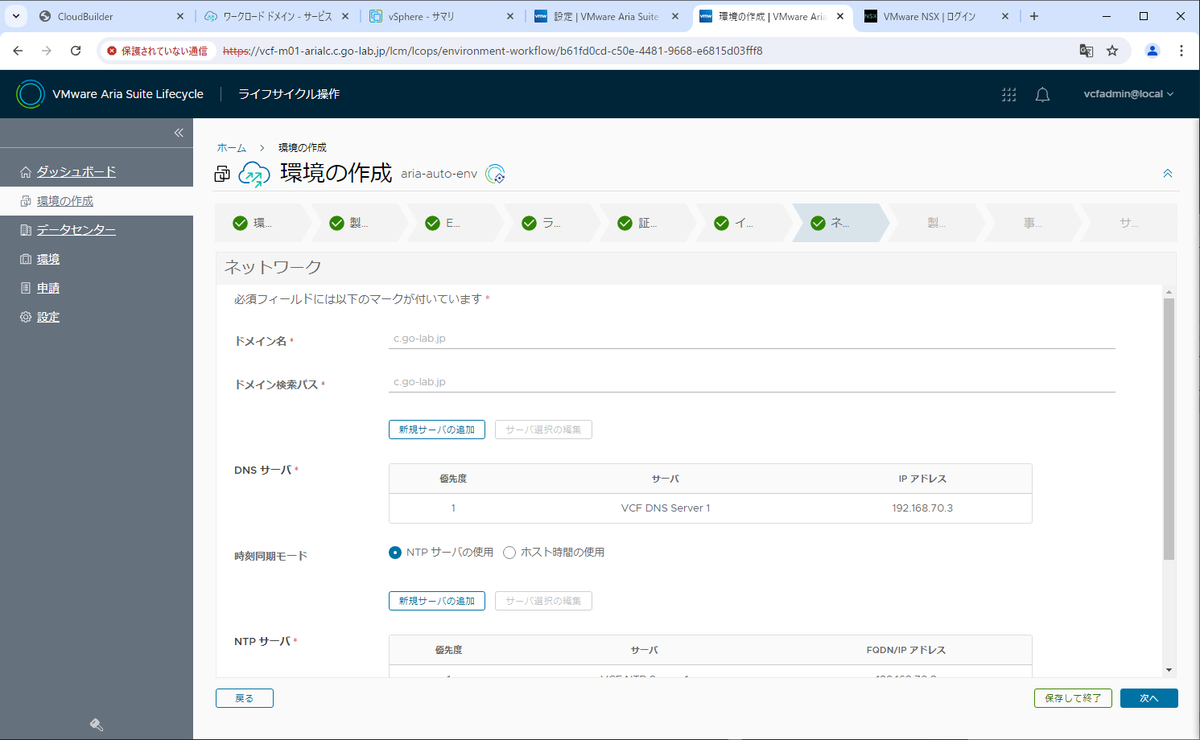Open the tab search dropdown arrow
Image resolution: width=1200 pixels, height=740 pixels.
coord(15,16)
